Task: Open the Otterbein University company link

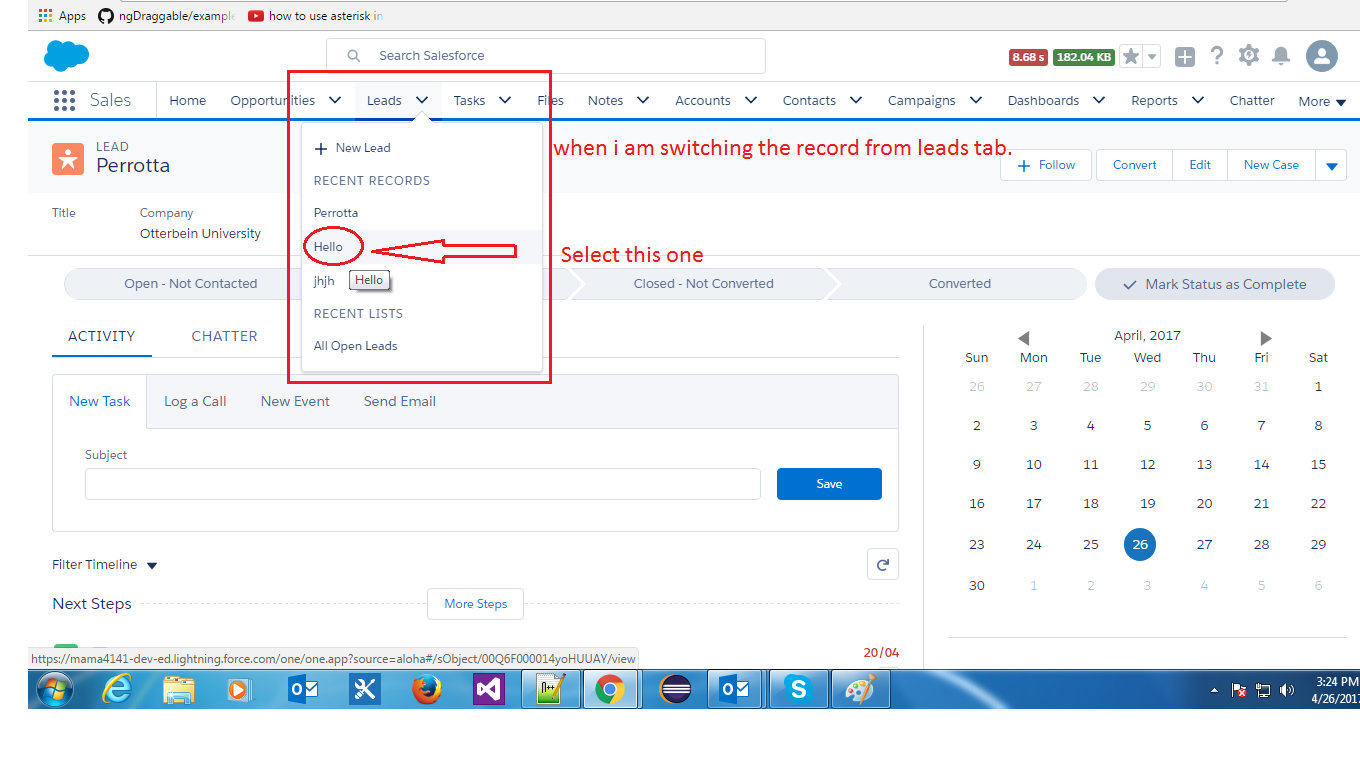Action: [x=200, y=233]
